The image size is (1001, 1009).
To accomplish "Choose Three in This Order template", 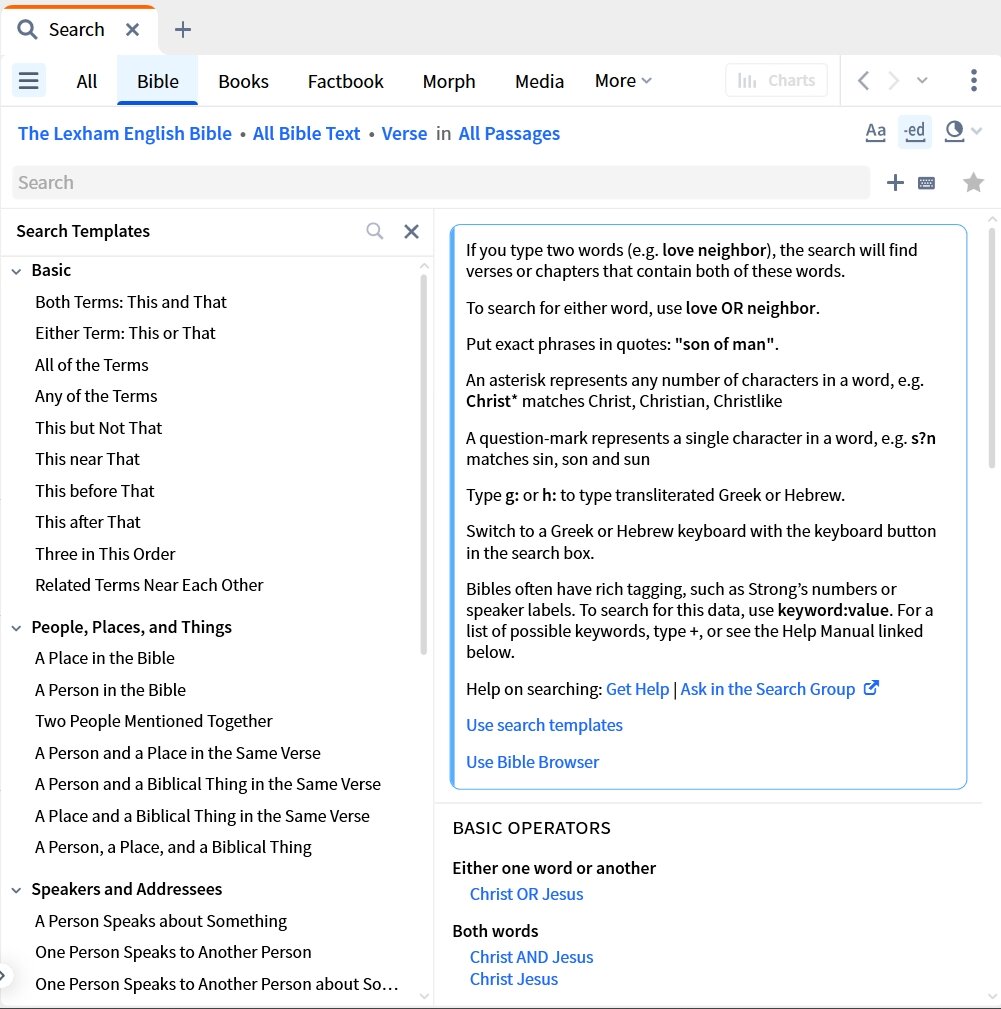I will tap(105, 554).
